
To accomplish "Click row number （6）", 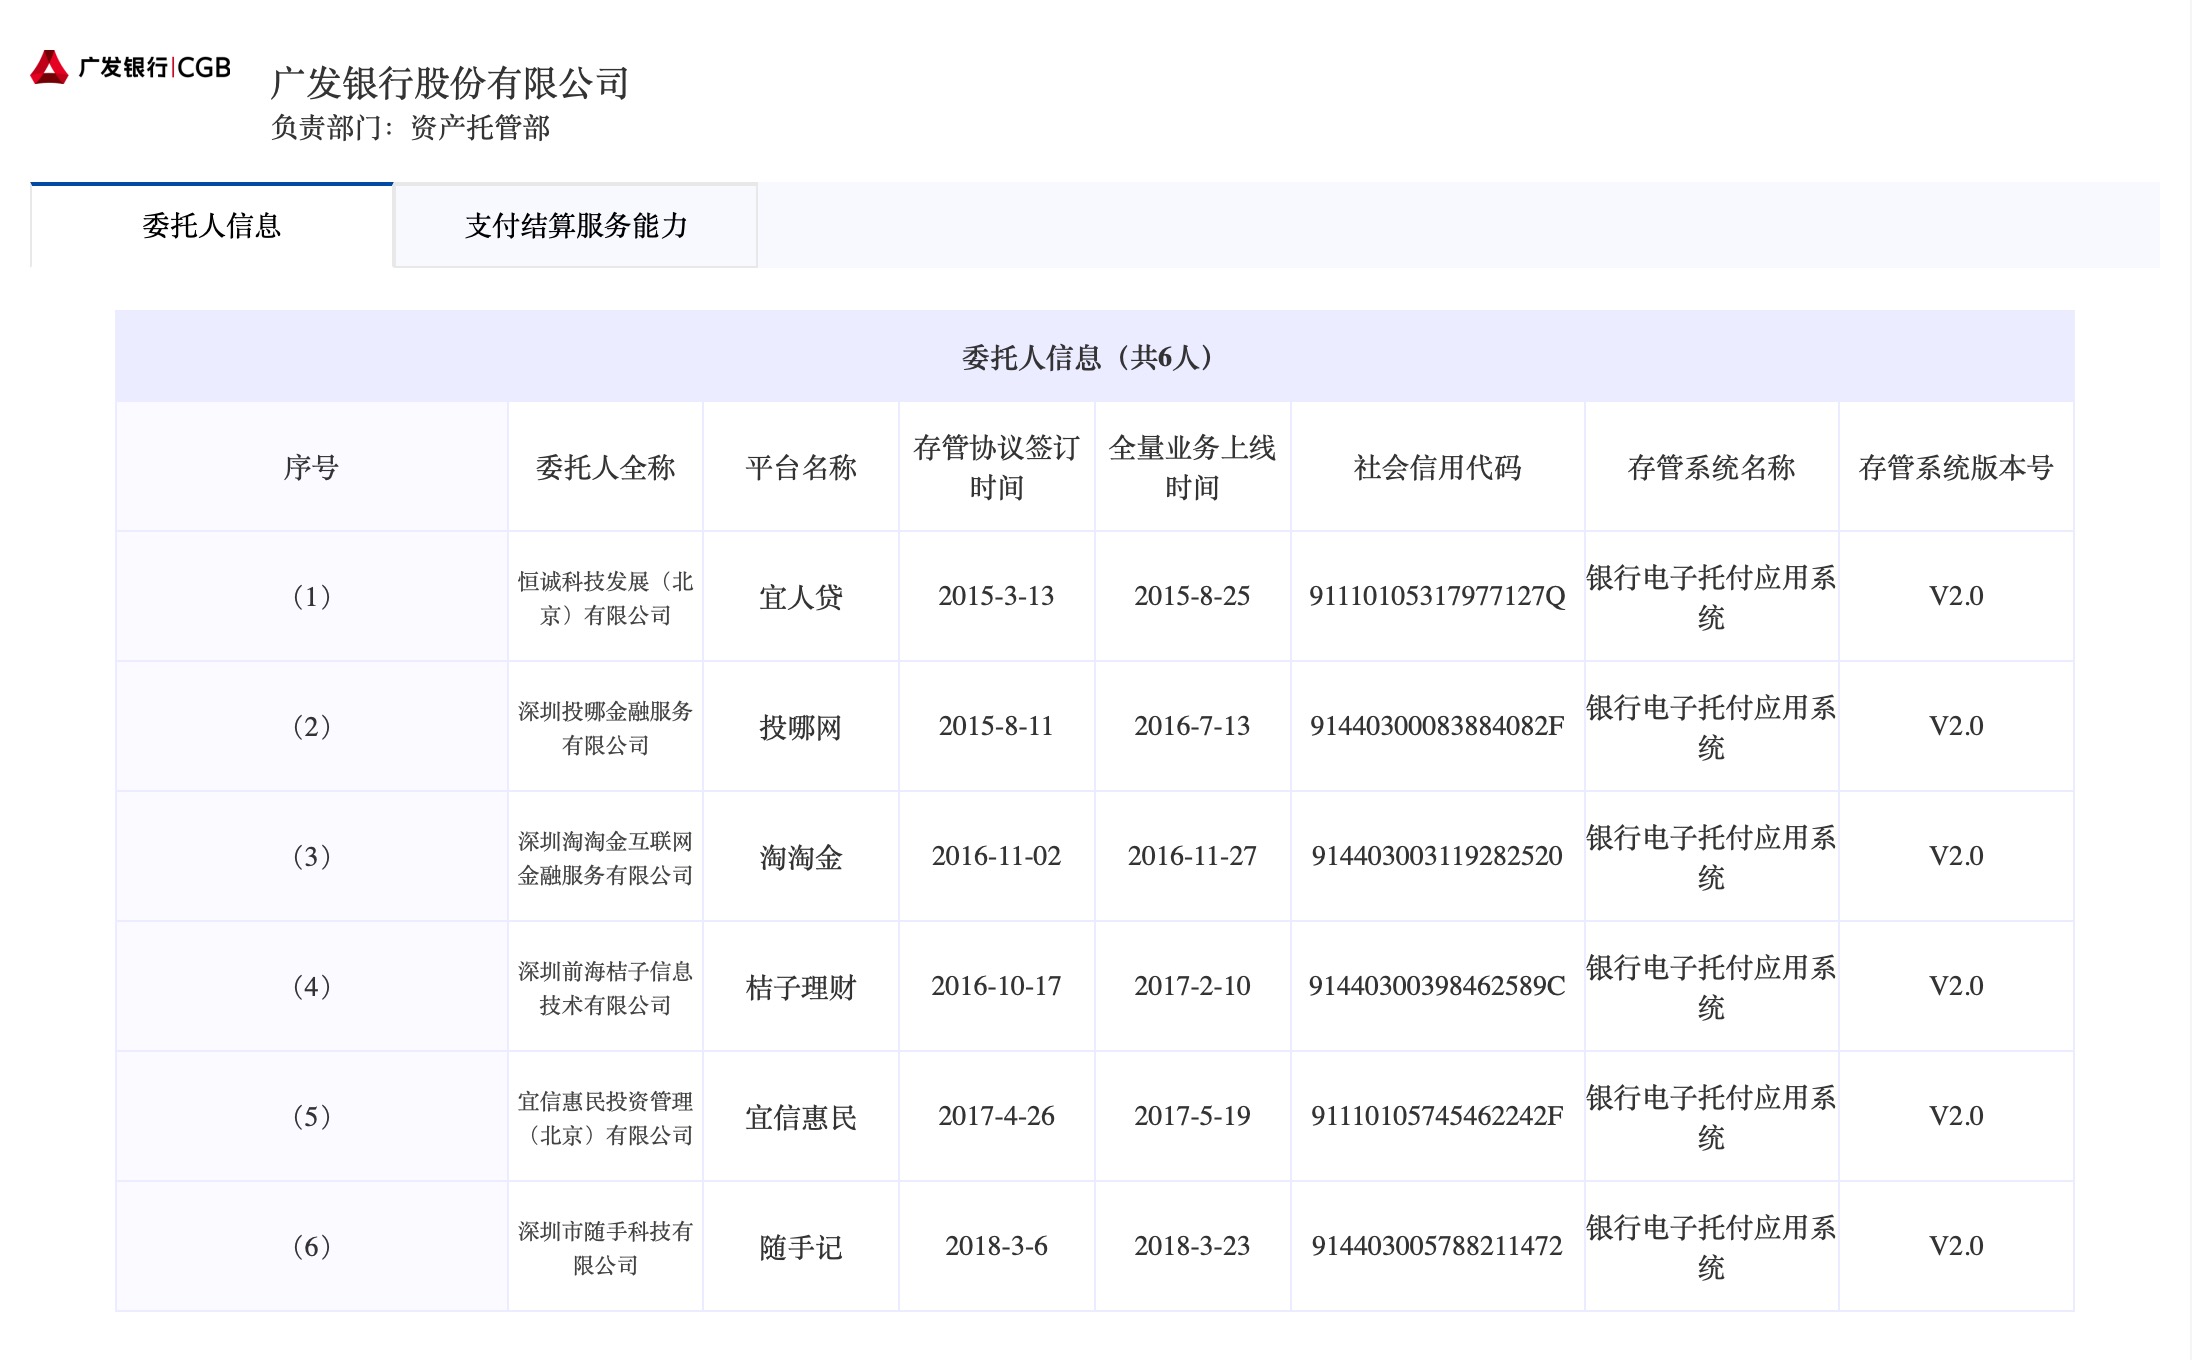I will [x=311, y=1247].
